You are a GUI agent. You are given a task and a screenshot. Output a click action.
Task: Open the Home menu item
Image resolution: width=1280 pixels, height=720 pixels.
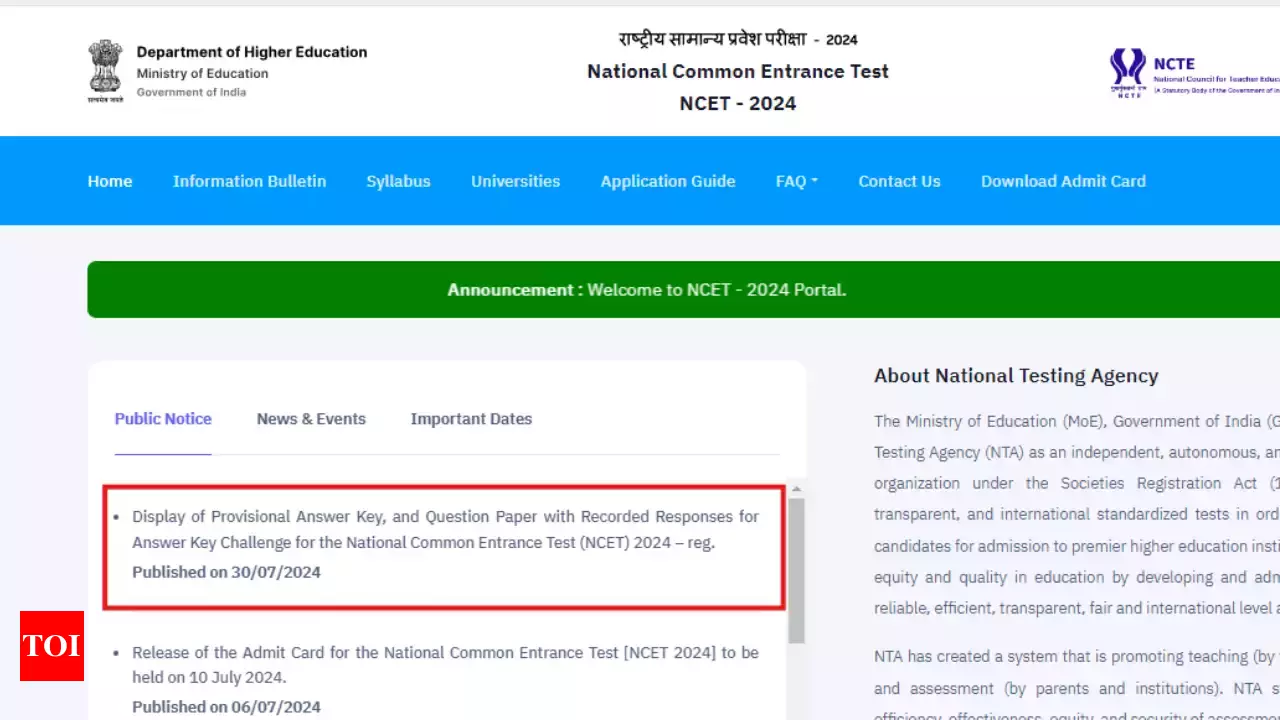(110, 181)
